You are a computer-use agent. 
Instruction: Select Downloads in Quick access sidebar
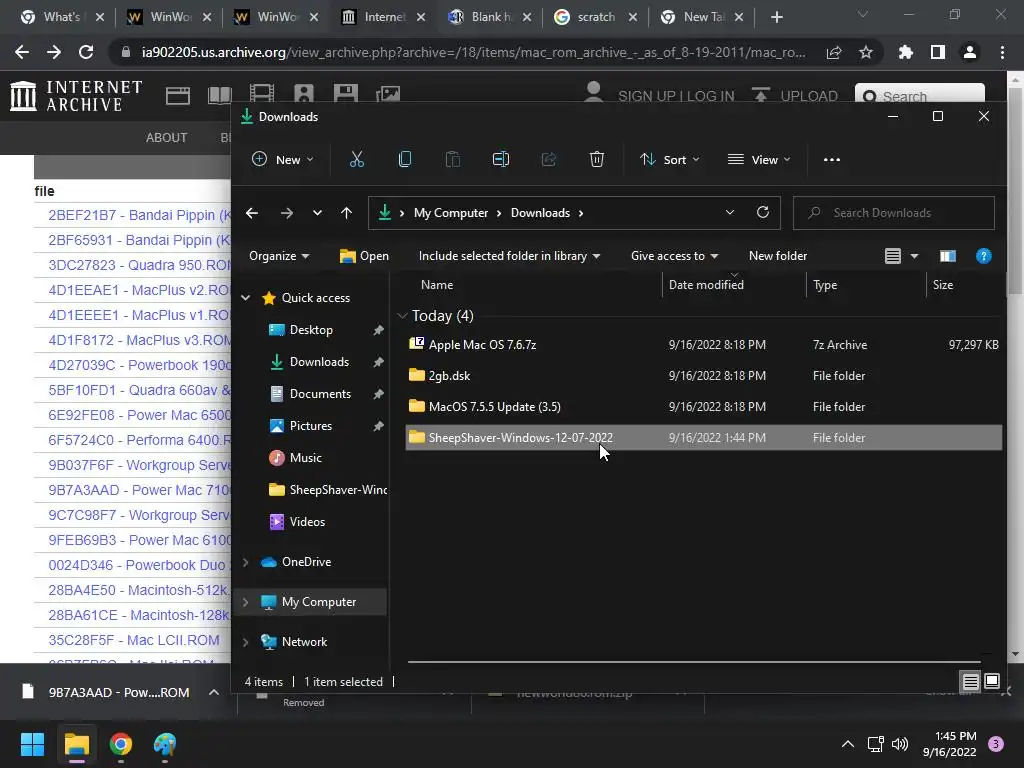click(319, 362)
